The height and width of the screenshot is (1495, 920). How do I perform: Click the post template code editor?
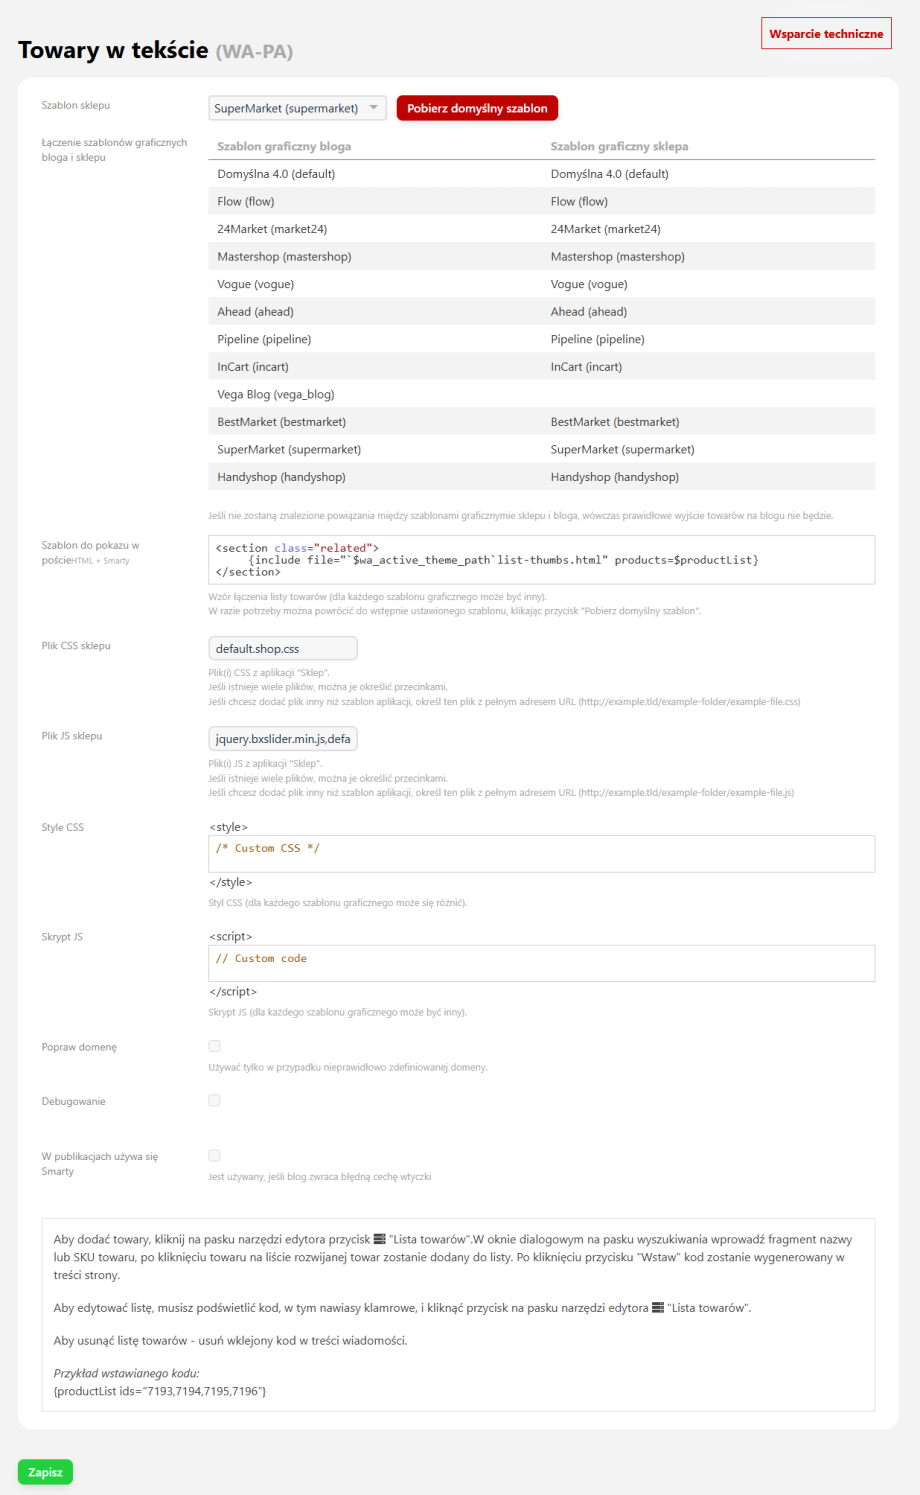click(541, 560)
